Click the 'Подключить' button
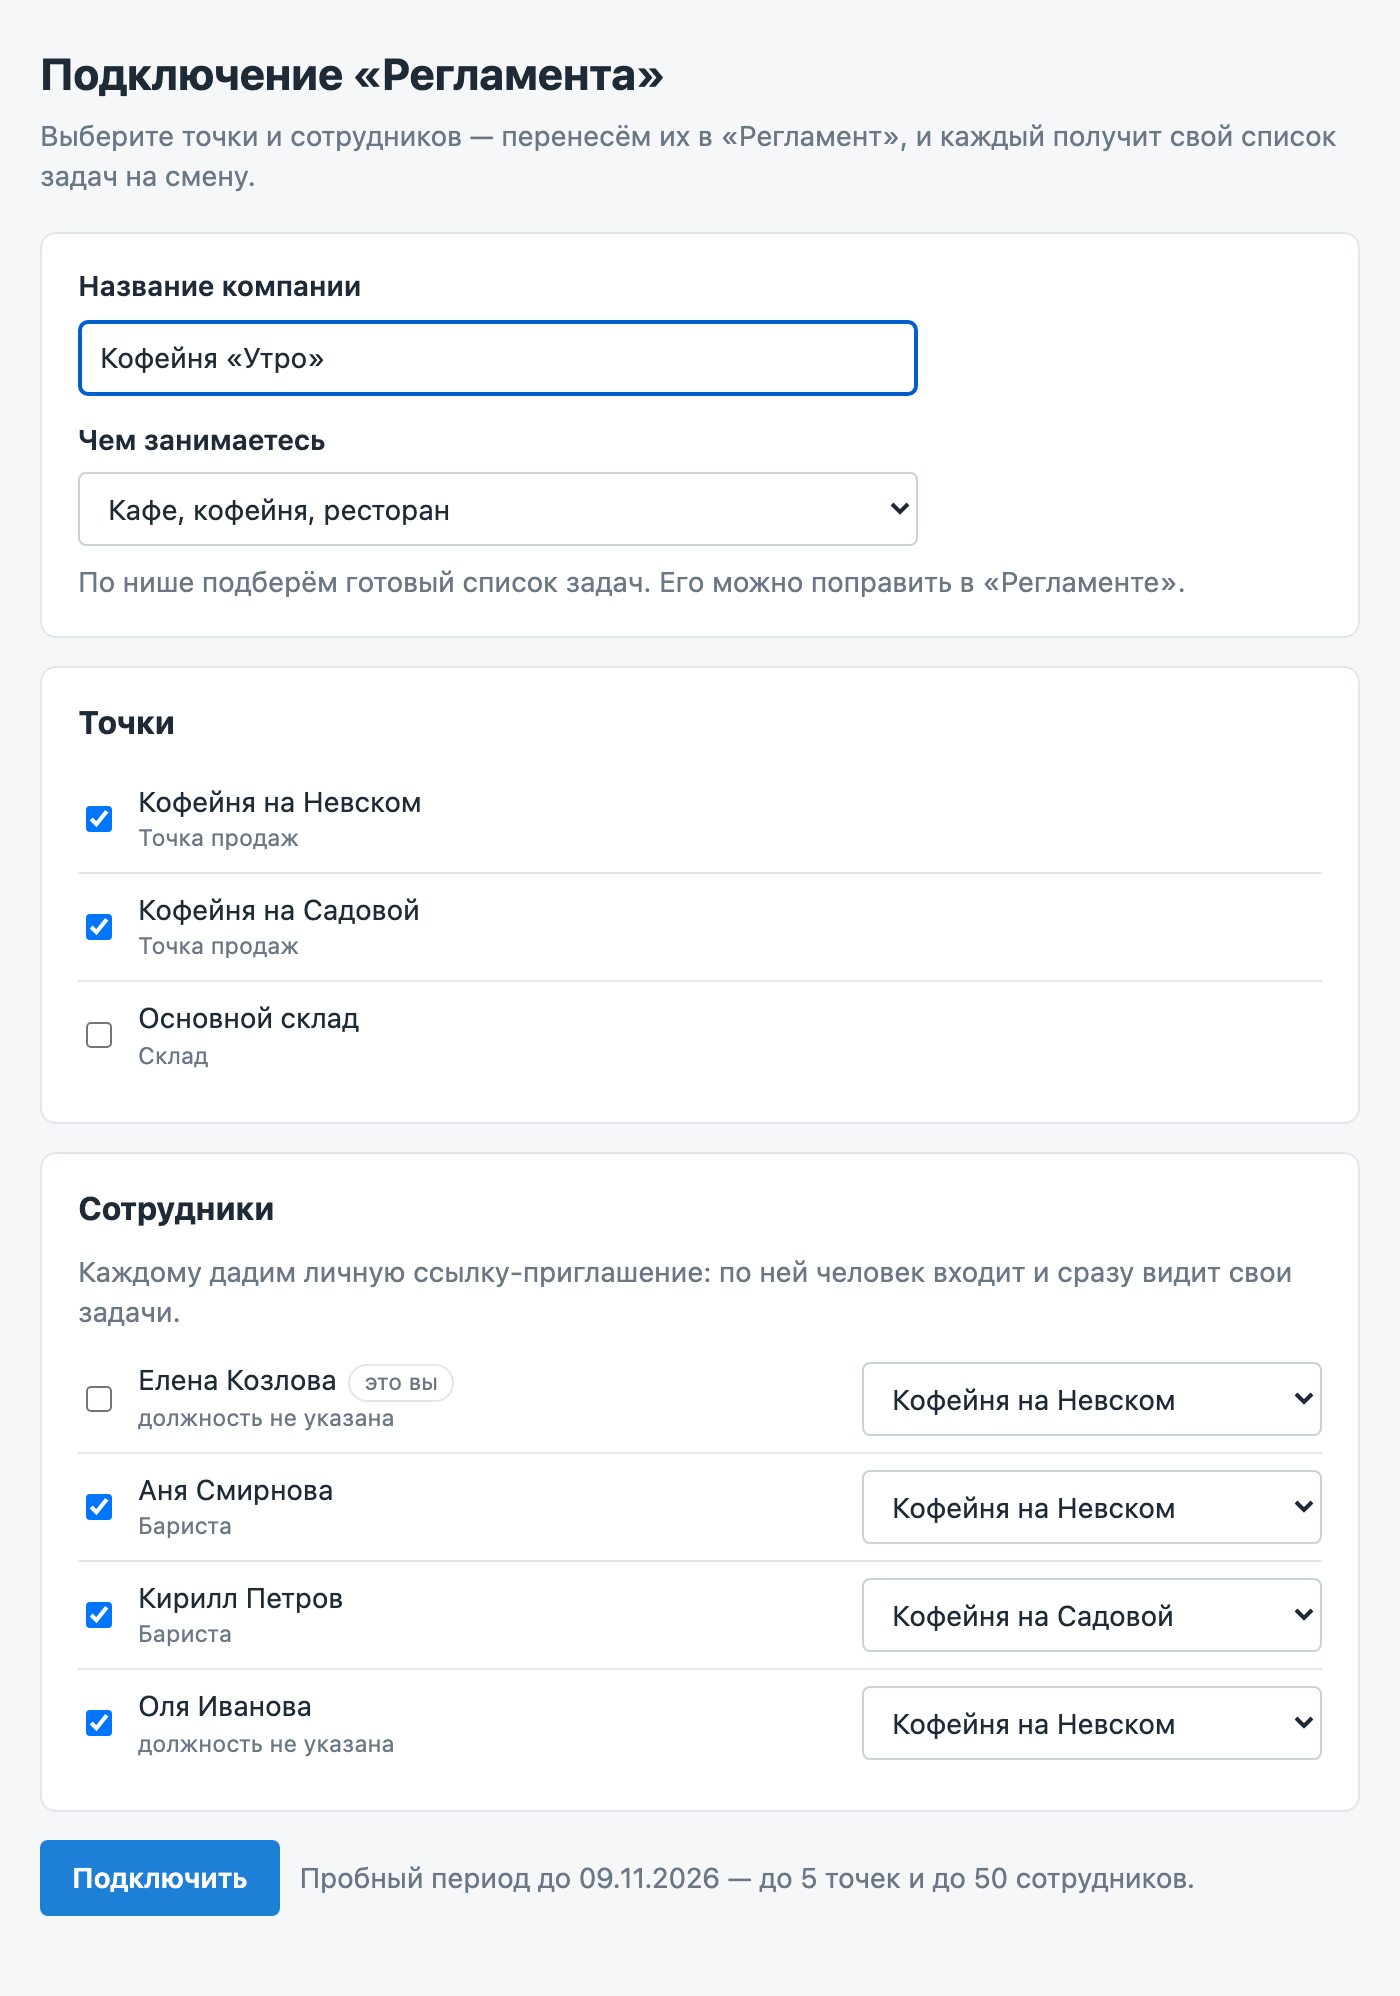Screen dimensions: 1400x1996 [160, 1878]
